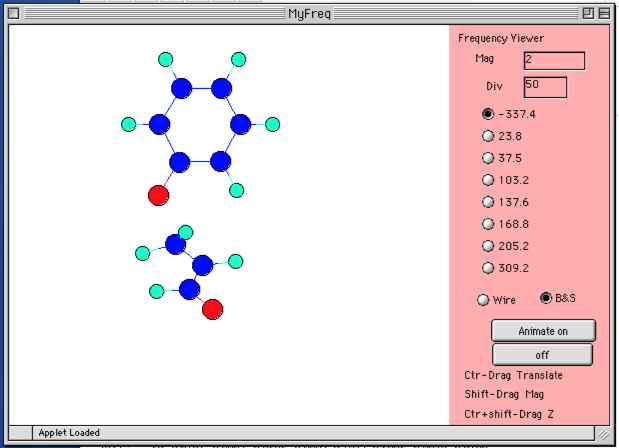This screenshot has width=619, height=448.
Task: Click into the Div input field
Action: coord(545,87)
